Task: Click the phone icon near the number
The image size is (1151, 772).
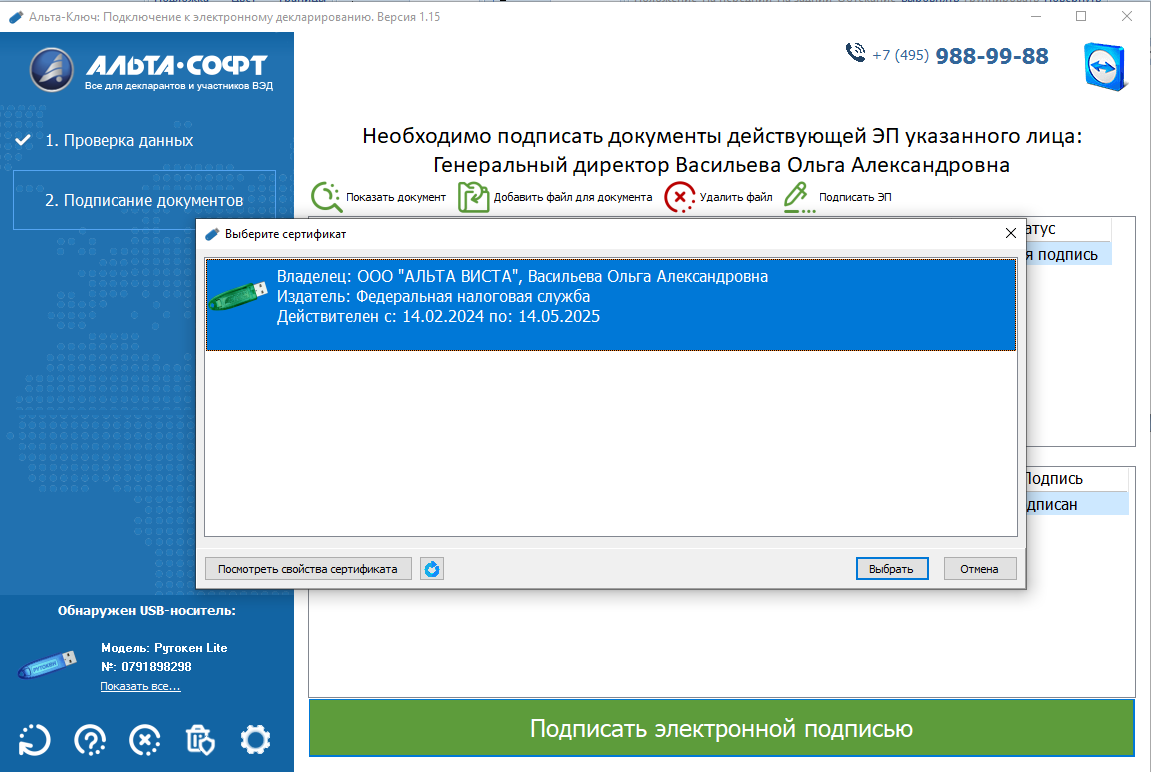Action: (855, 53)
